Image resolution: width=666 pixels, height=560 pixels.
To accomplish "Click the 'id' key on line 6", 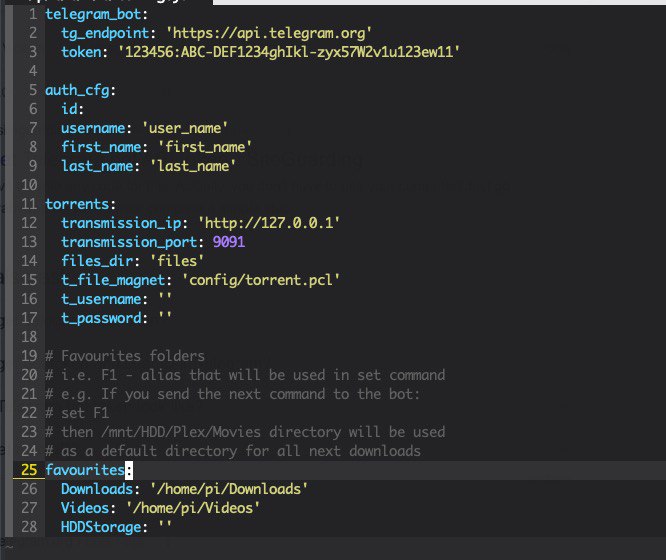I will click(69, 109).
